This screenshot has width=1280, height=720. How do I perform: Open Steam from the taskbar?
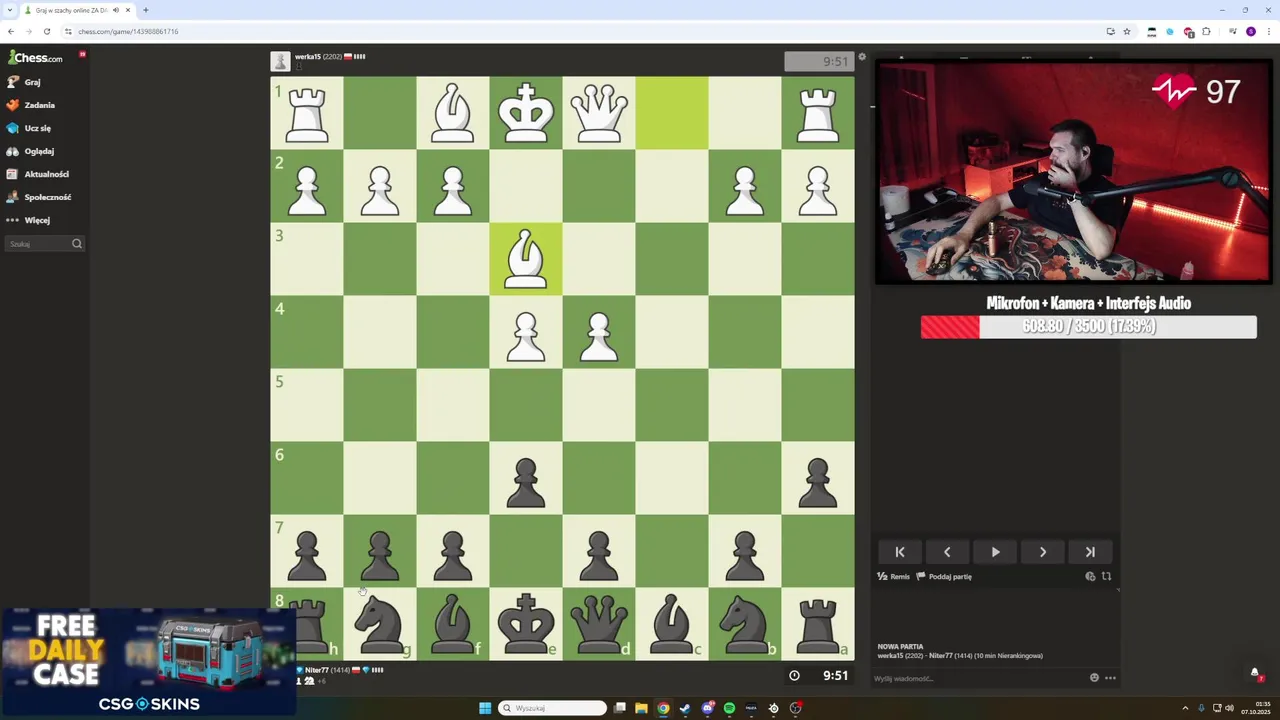click(685, 708)
